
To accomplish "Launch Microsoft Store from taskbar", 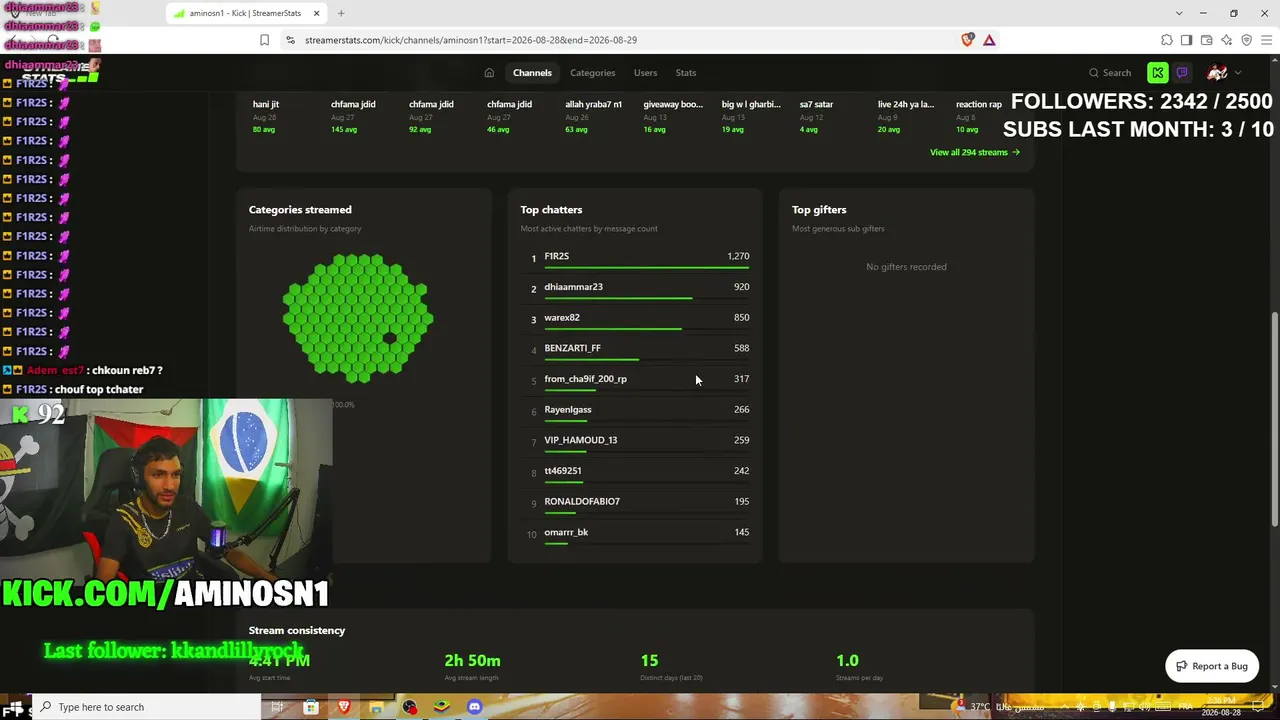I will (x=311, y=707).
